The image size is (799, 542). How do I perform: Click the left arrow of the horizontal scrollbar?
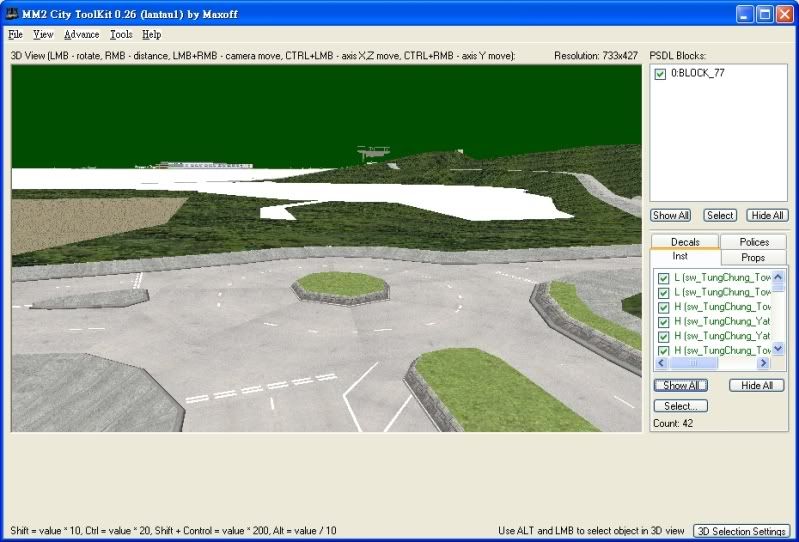point(661,364)
